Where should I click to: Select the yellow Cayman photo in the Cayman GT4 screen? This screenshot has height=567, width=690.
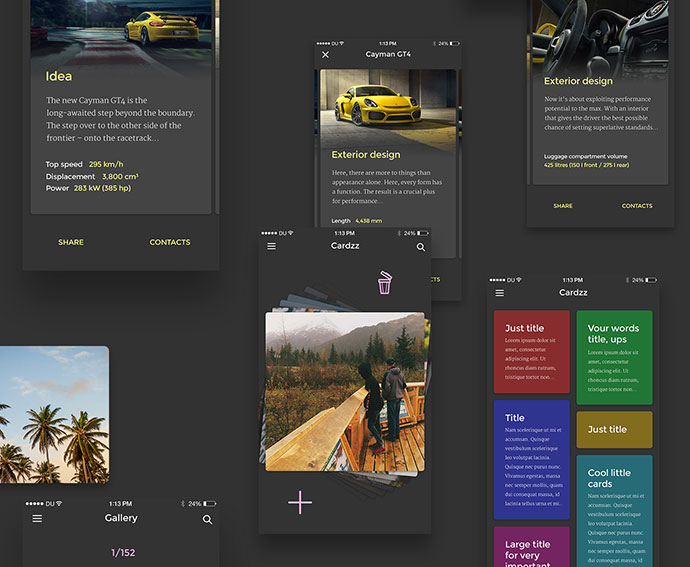(388, 110)
